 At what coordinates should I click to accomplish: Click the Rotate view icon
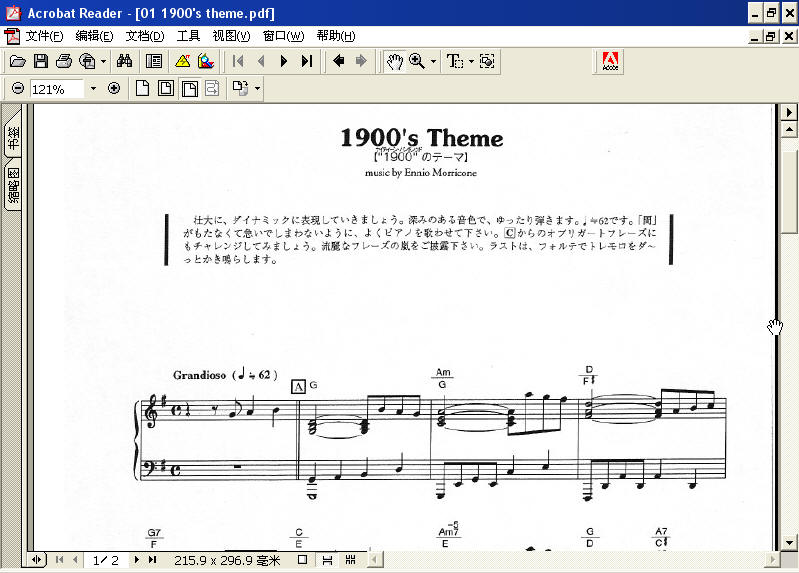pyautogui.click(x=241, y=89)
